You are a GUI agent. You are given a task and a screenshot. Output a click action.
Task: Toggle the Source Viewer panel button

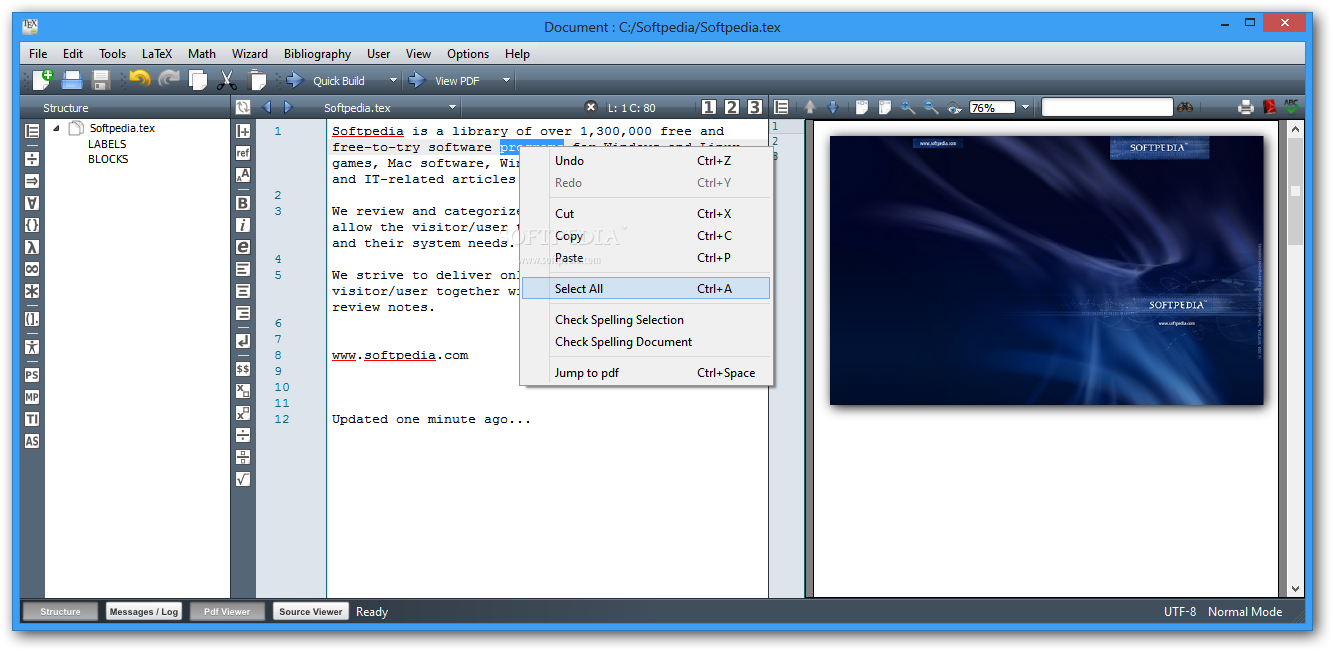coord(310,611)
